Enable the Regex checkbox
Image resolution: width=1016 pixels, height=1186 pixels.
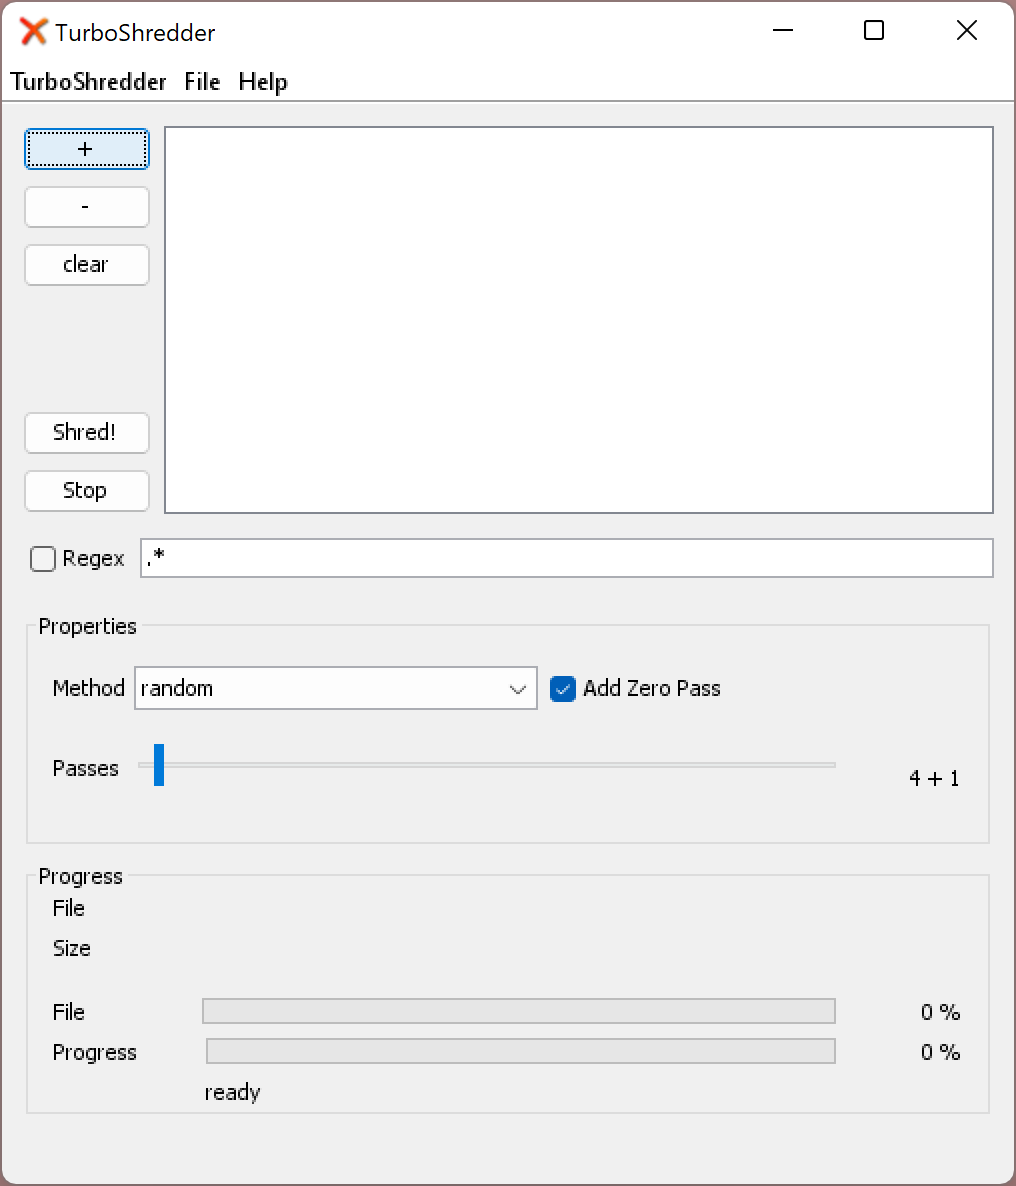pyautogui.click(x=42, y=559)
